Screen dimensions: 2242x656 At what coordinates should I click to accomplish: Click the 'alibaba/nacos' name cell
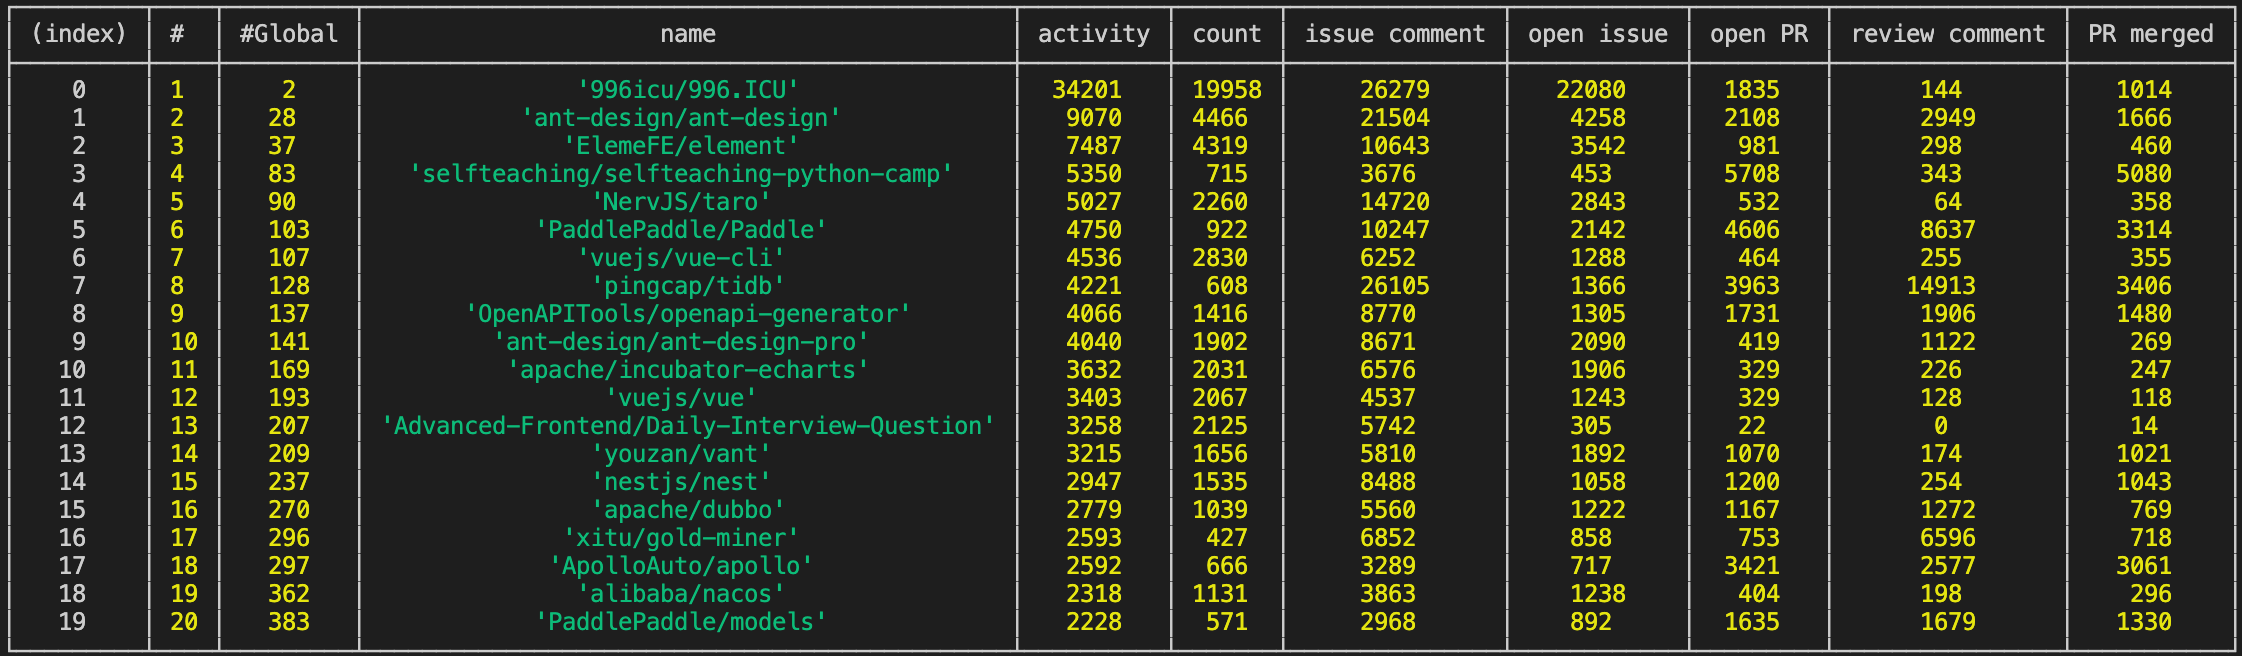[681, 594]
